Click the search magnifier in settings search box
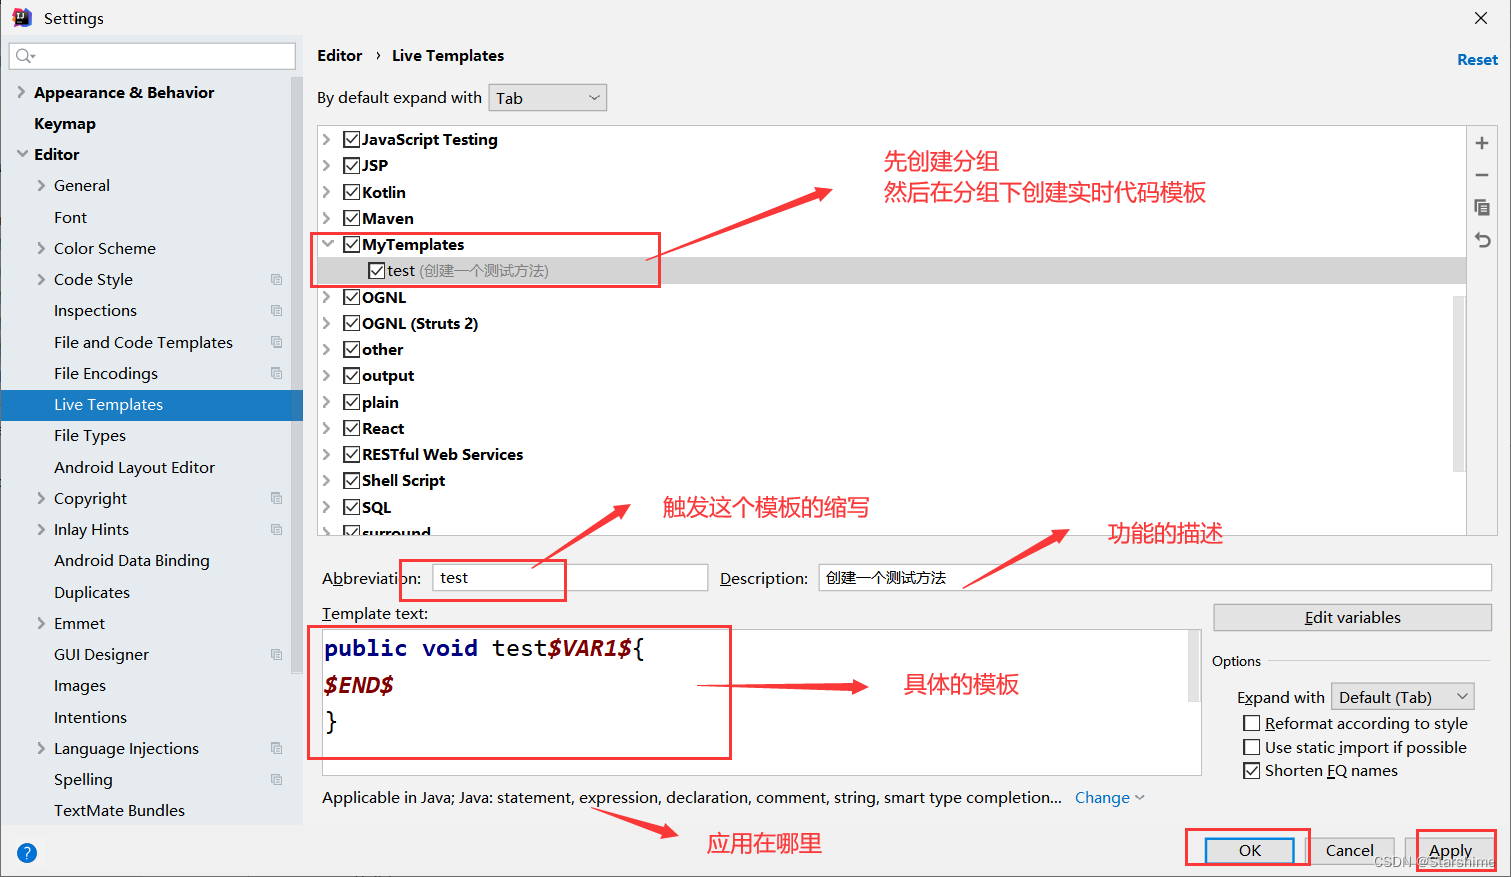The width and height of the screenshot is (1511, 877). pos(22,56)
